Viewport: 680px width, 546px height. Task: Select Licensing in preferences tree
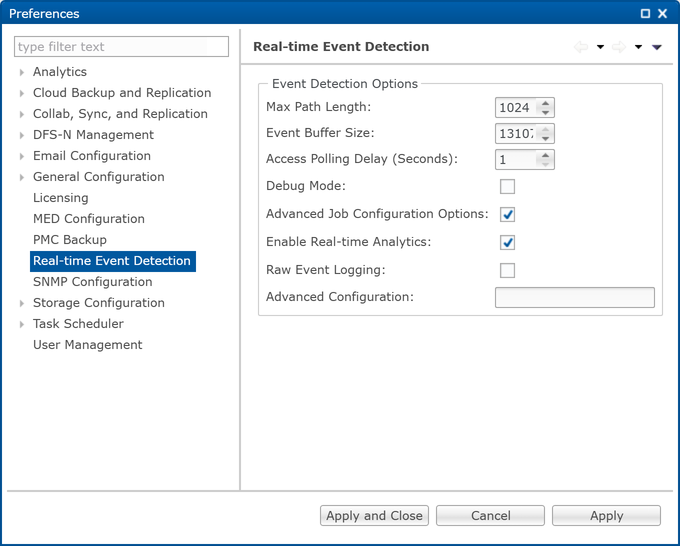click(x=61, y=198)
